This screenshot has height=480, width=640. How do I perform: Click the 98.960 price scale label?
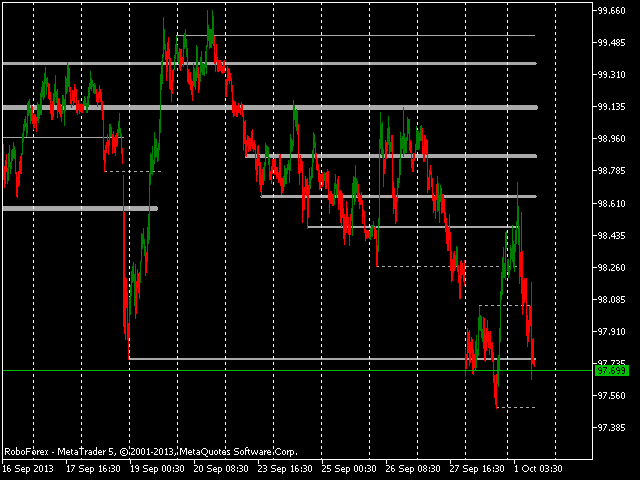611,139
